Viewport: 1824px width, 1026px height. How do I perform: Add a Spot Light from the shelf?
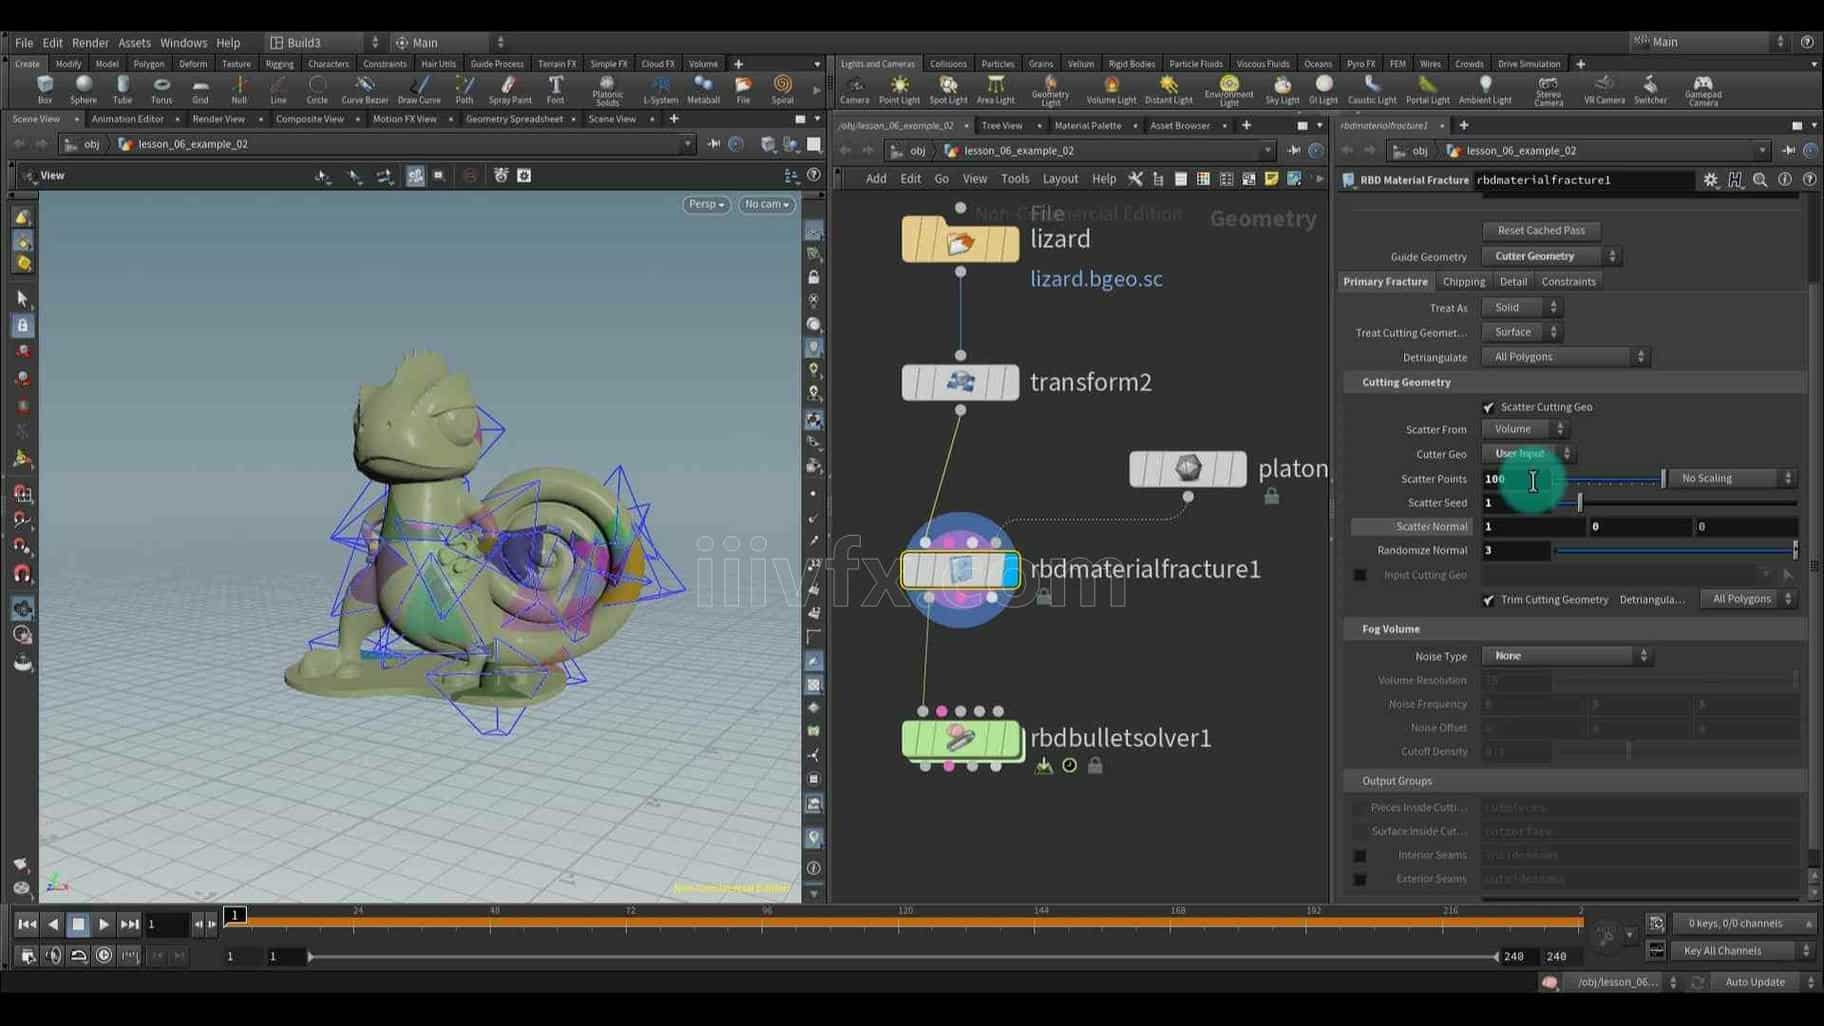pyautogui.click(x=948, y=90)
